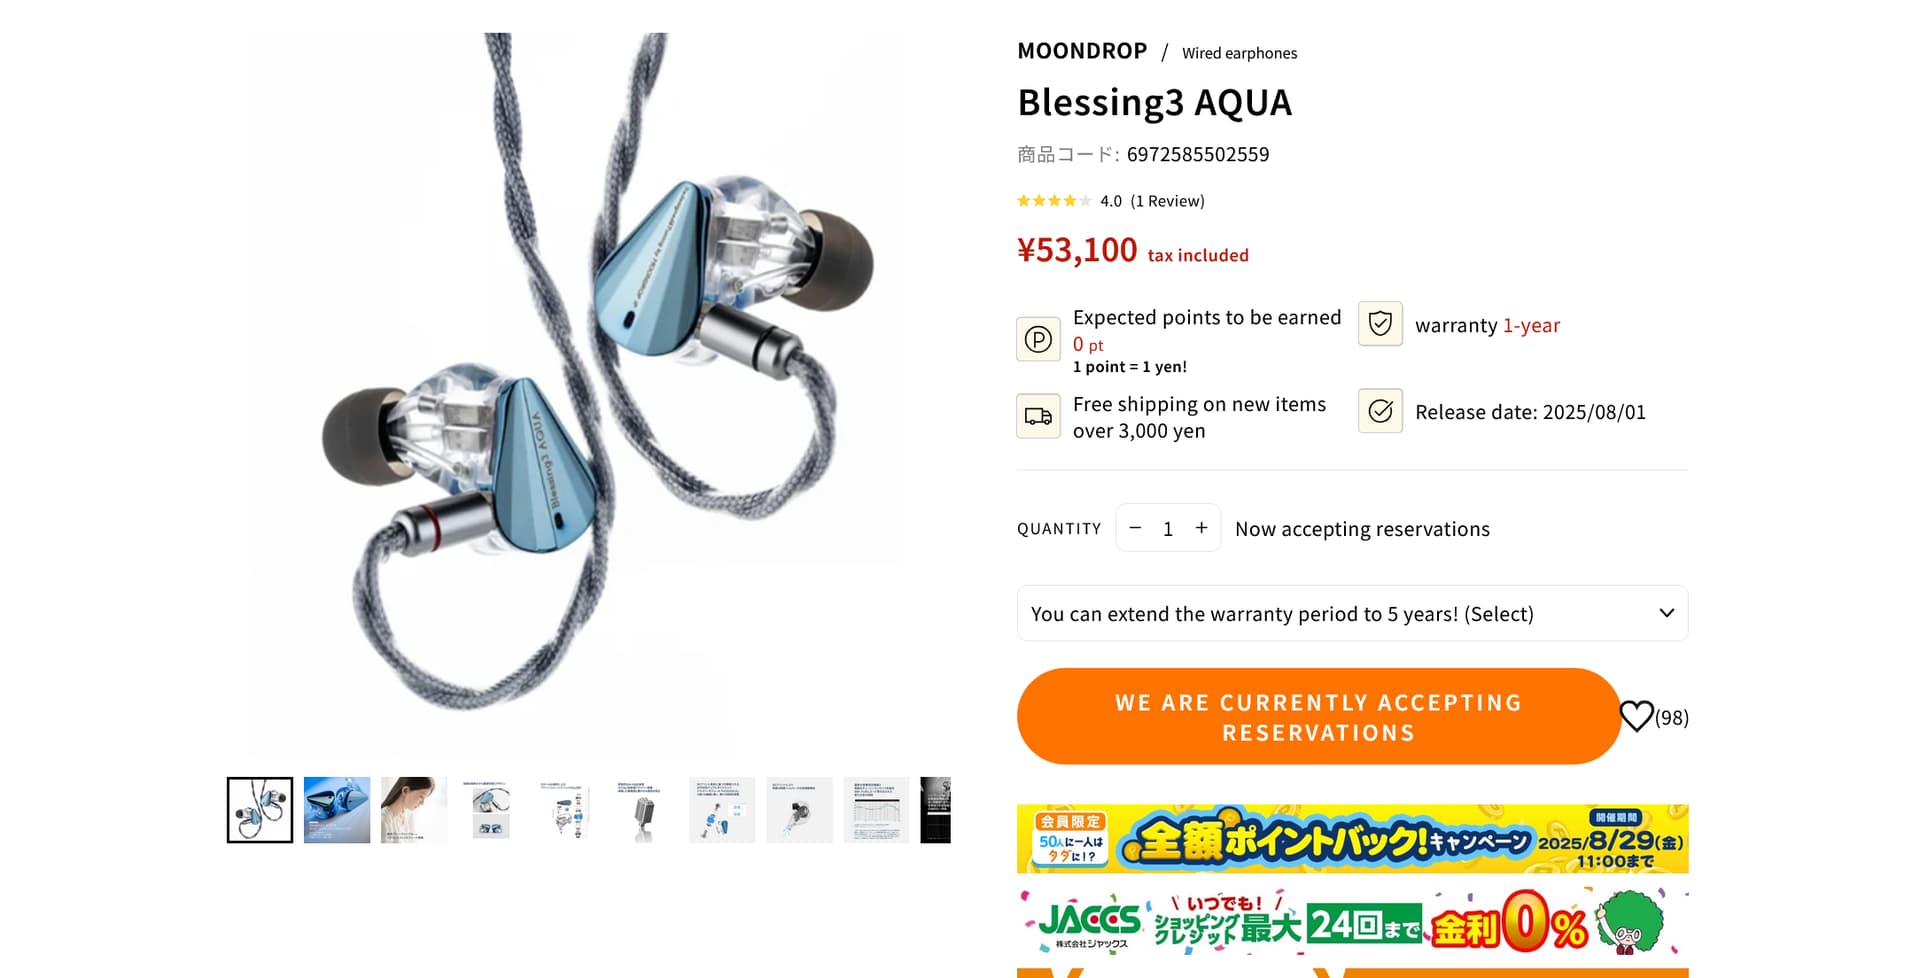This screenshot has height=978, width=1920.
Task: Open Wired earphones category link
Action: click(1239, 53)
